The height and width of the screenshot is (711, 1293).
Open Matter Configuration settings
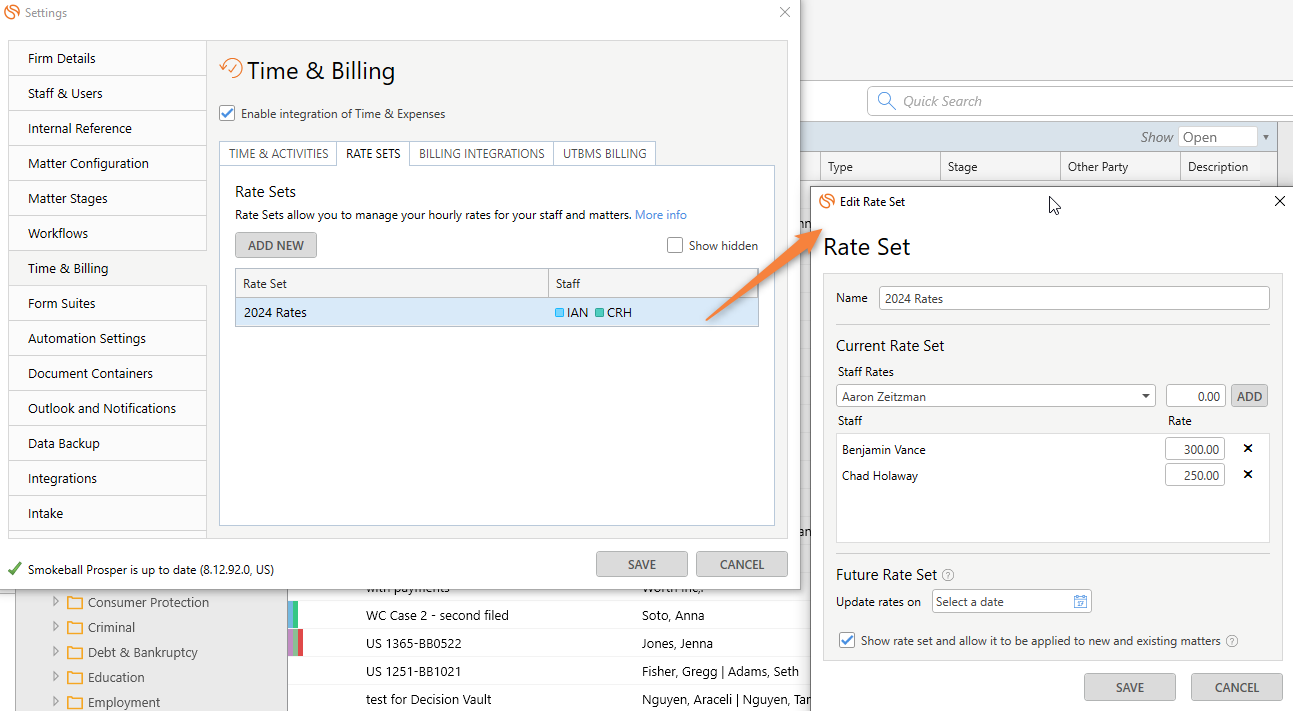107,163
